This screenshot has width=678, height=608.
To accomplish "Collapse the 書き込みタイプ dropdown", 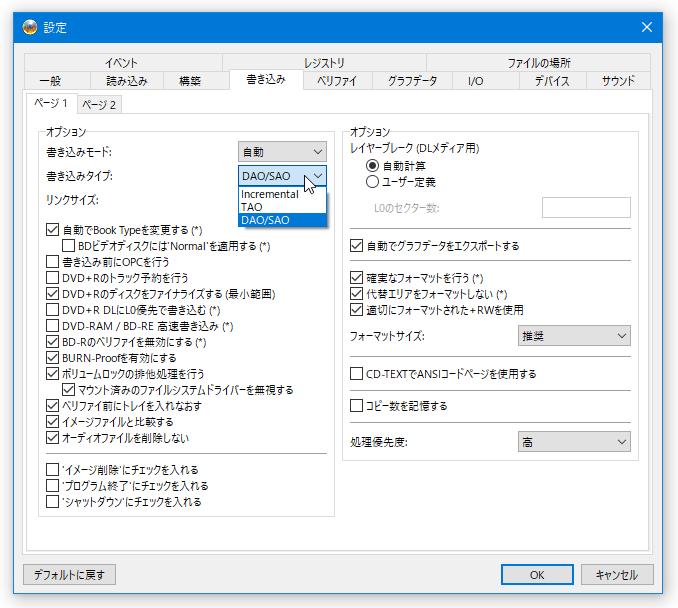I will [282, 176].
